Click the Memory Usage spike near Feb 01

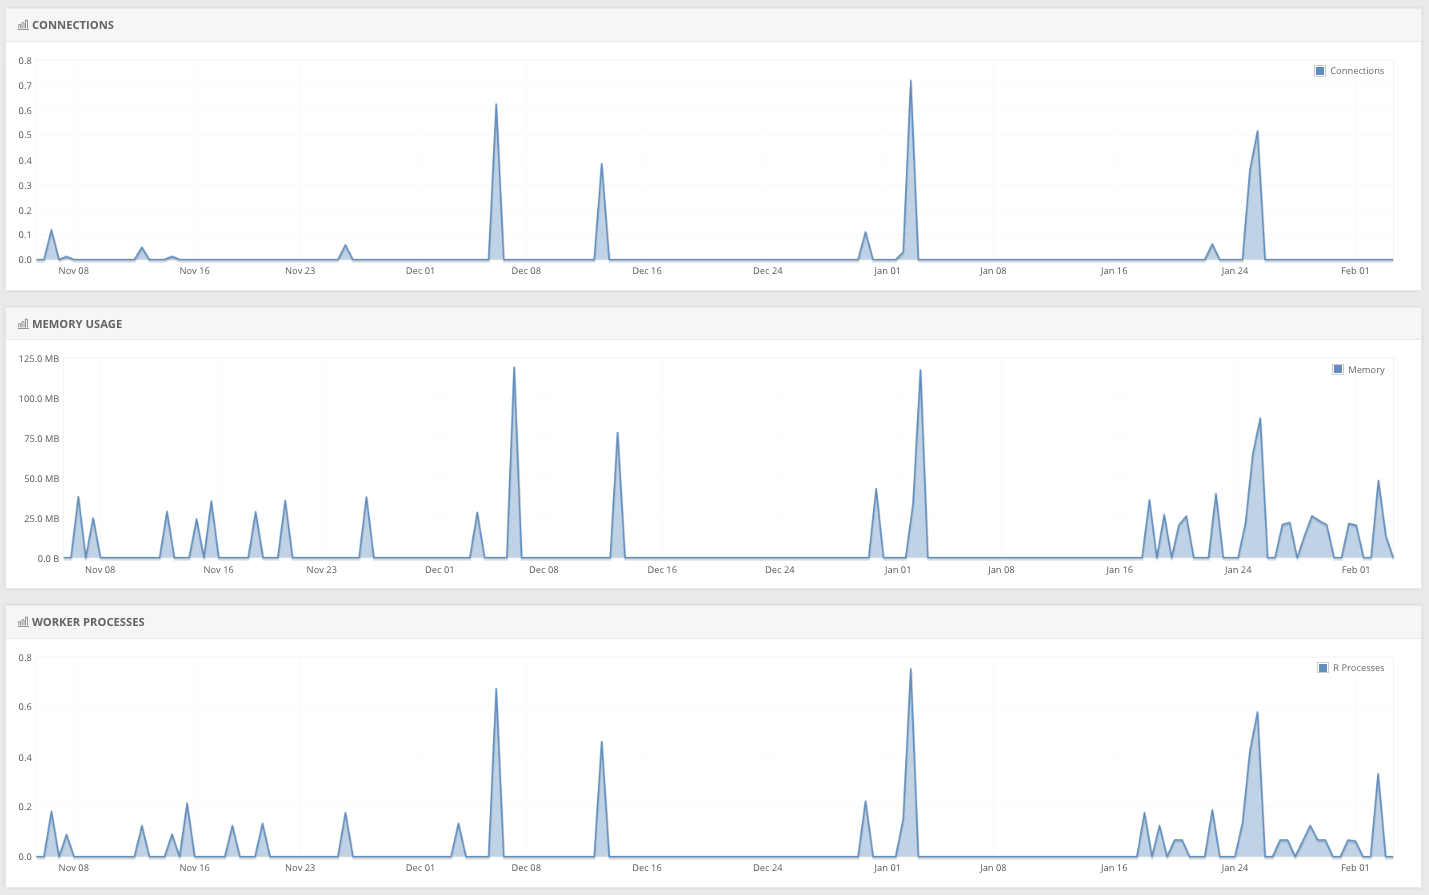(x=1378, y=482)
